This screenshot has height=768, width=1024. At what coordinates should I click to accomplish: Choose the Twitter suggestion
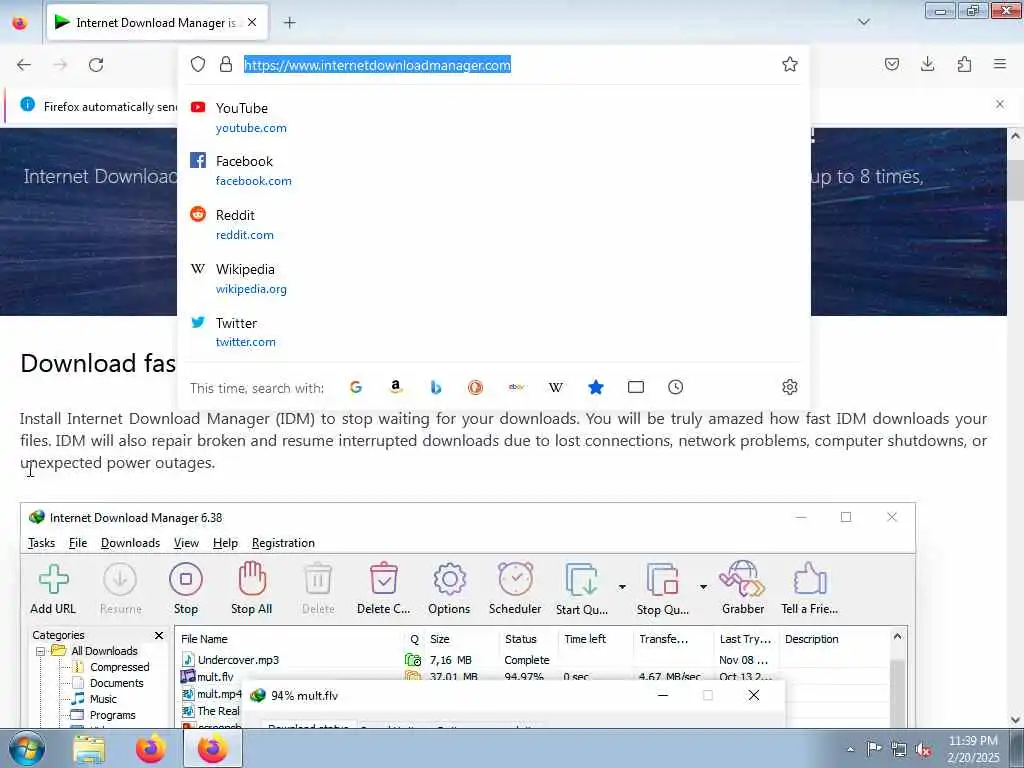tap(493, 332)
